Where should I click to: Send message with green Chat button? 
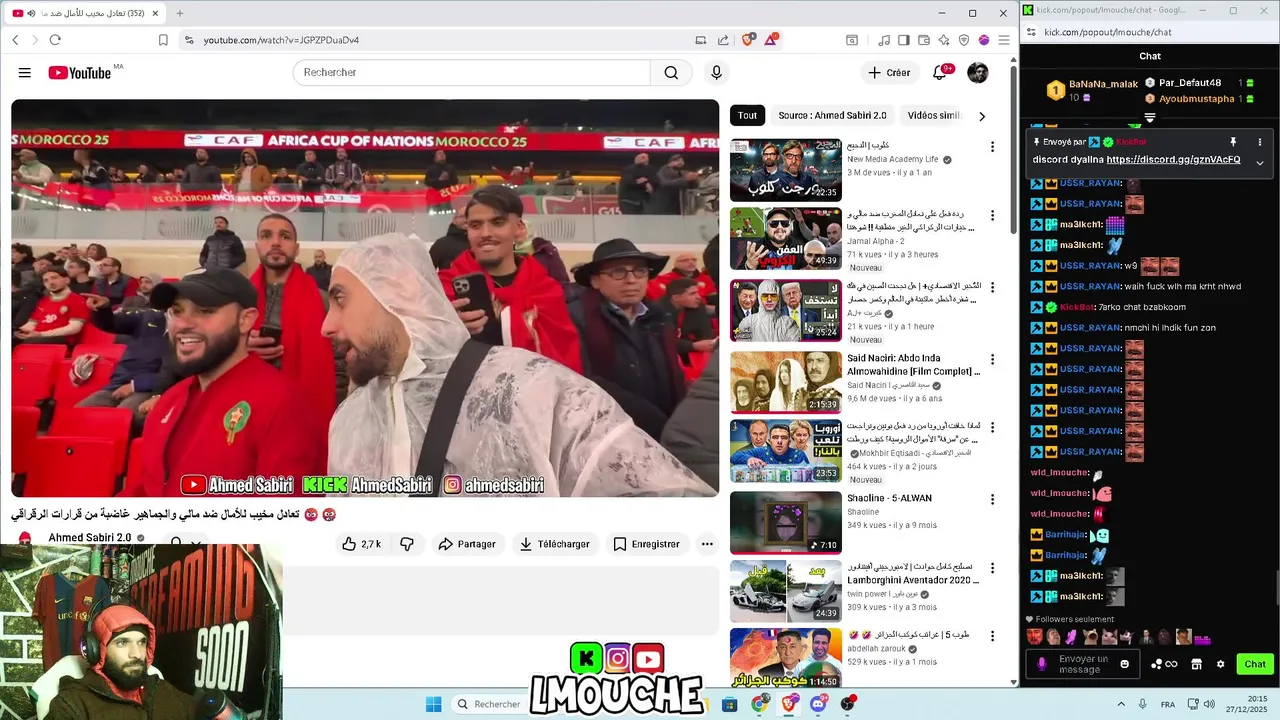pos(1254,664)
